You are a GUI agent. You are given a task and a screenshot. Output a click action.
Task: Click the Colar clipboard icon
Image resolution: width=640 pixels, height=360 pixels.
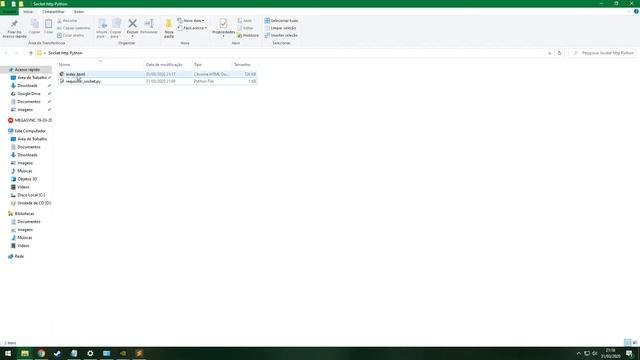click(49, 27)
